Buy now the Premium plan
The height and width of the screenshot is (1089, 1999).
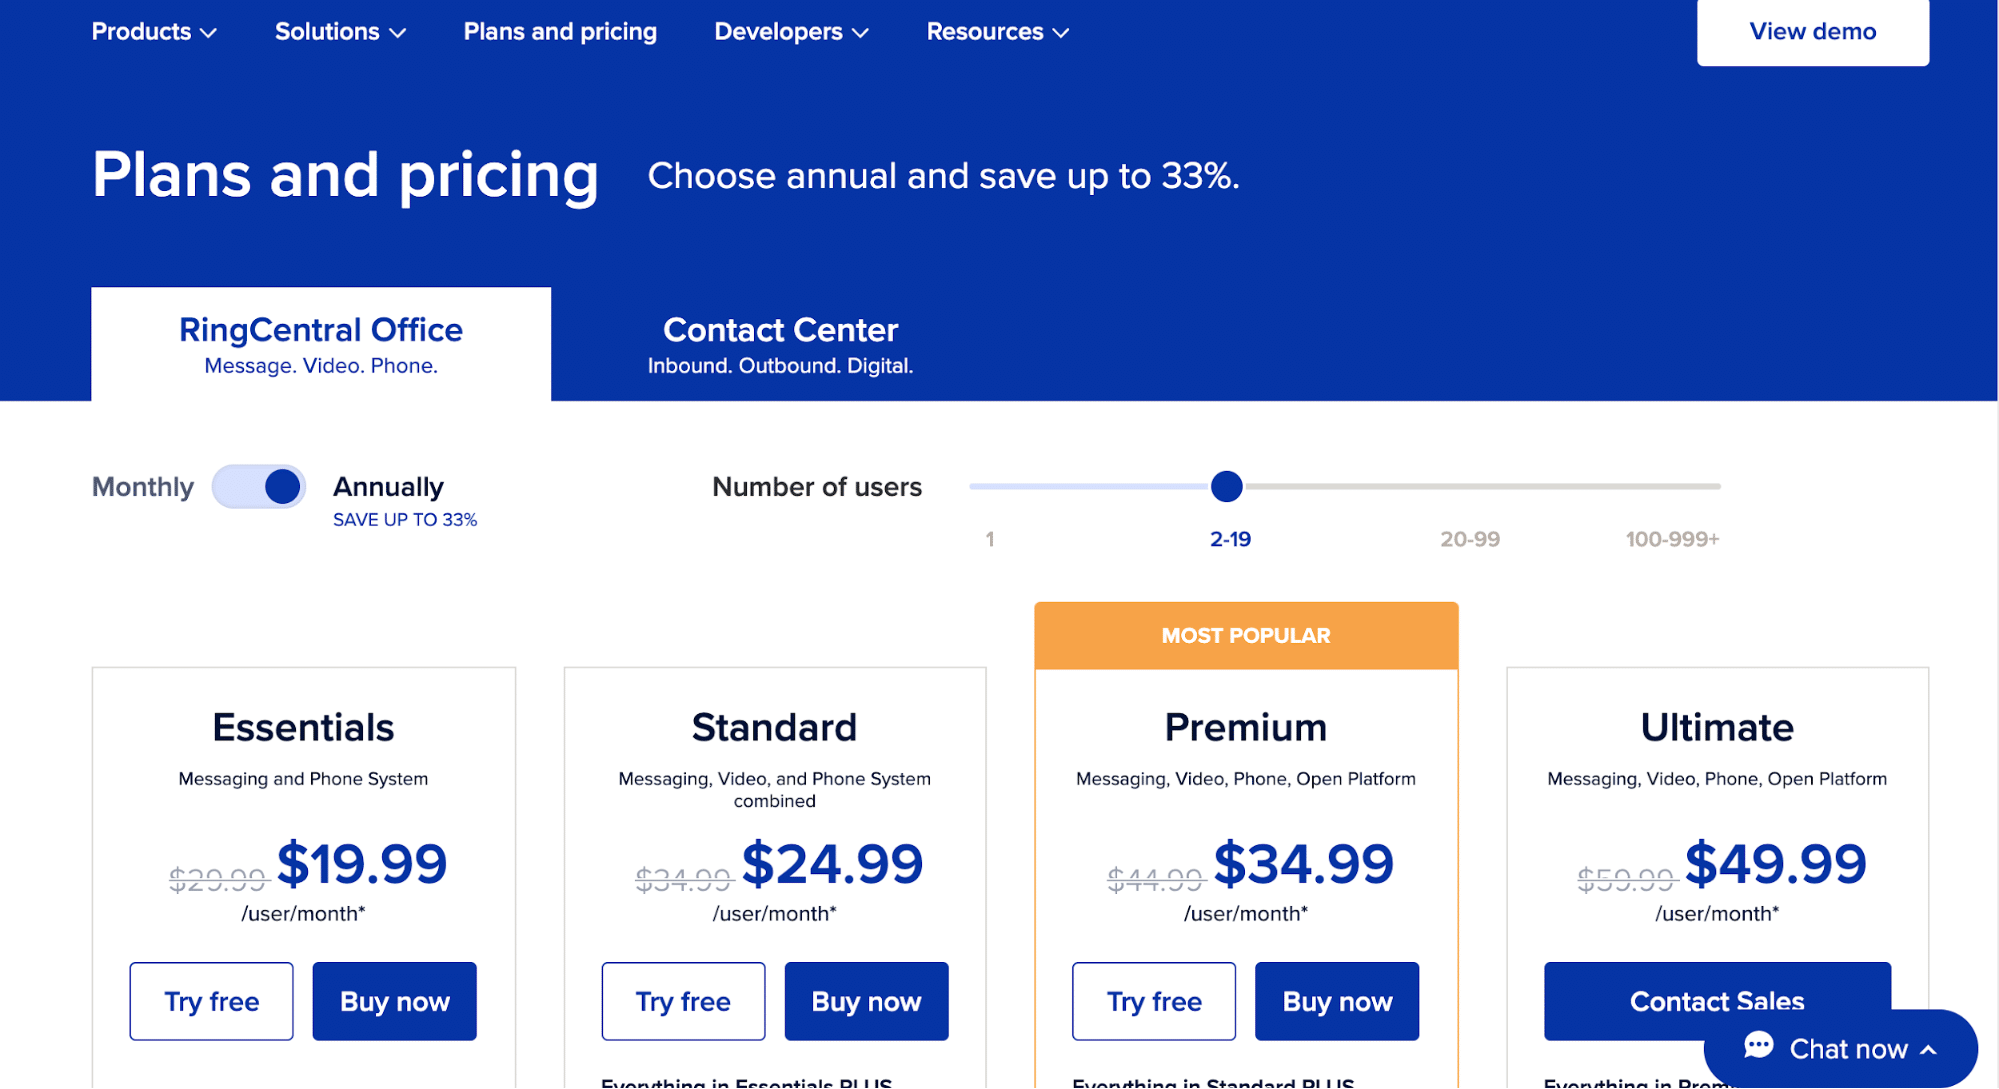[x=1337, y=1001]
